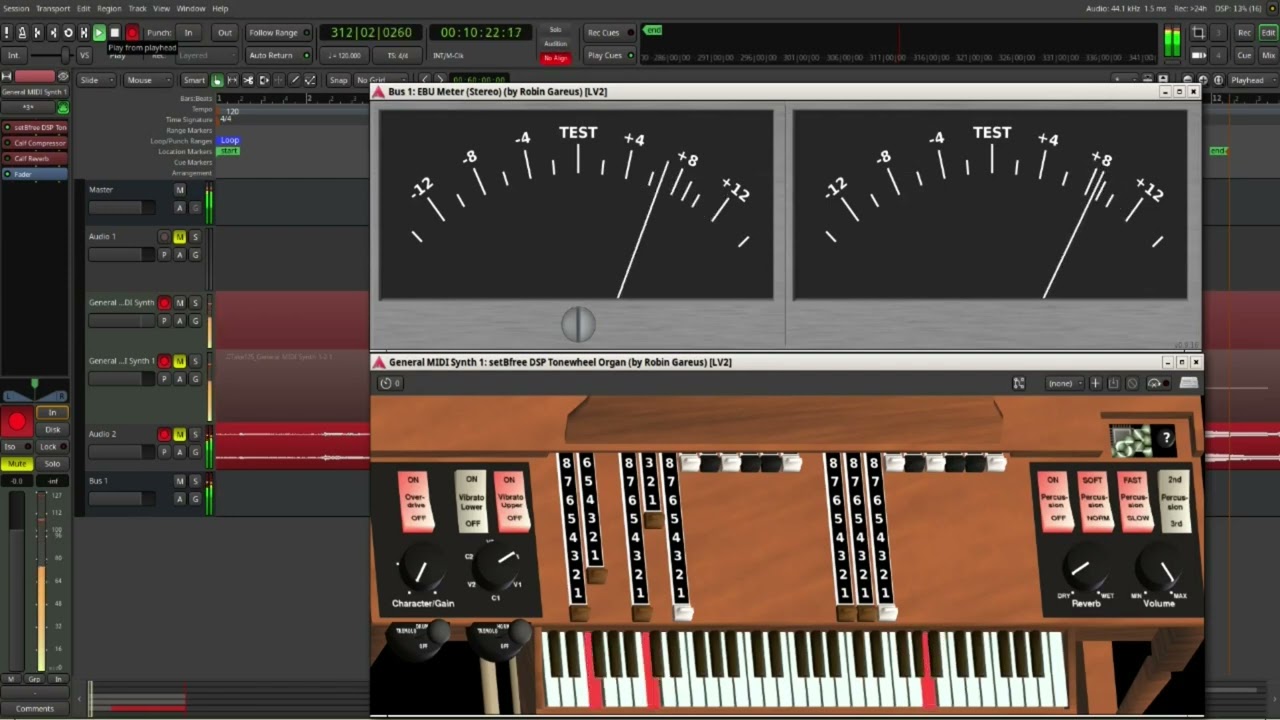Viewport: 1280px width, 720px height.
Task: Click the setBfree config dice icon
Action: pyautogui.click(x=1132, y=440)
